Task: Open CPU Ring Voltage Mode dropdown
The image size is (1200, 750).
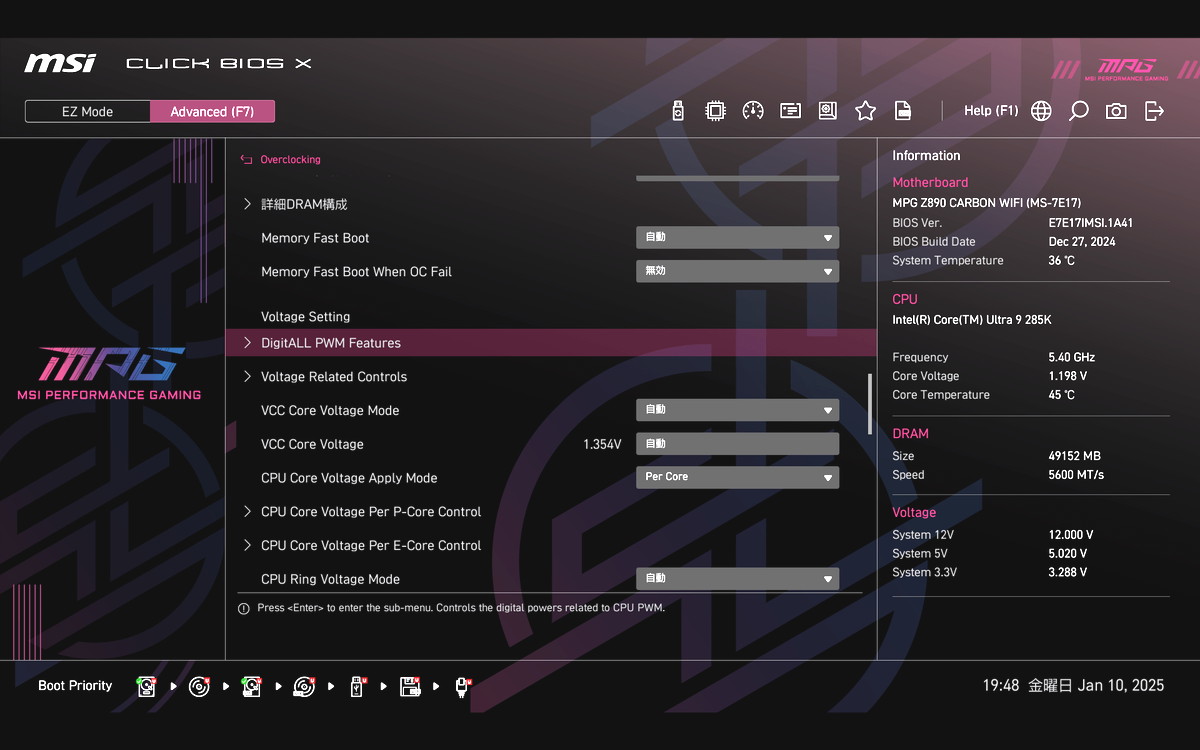Action: tap(737, 578)
